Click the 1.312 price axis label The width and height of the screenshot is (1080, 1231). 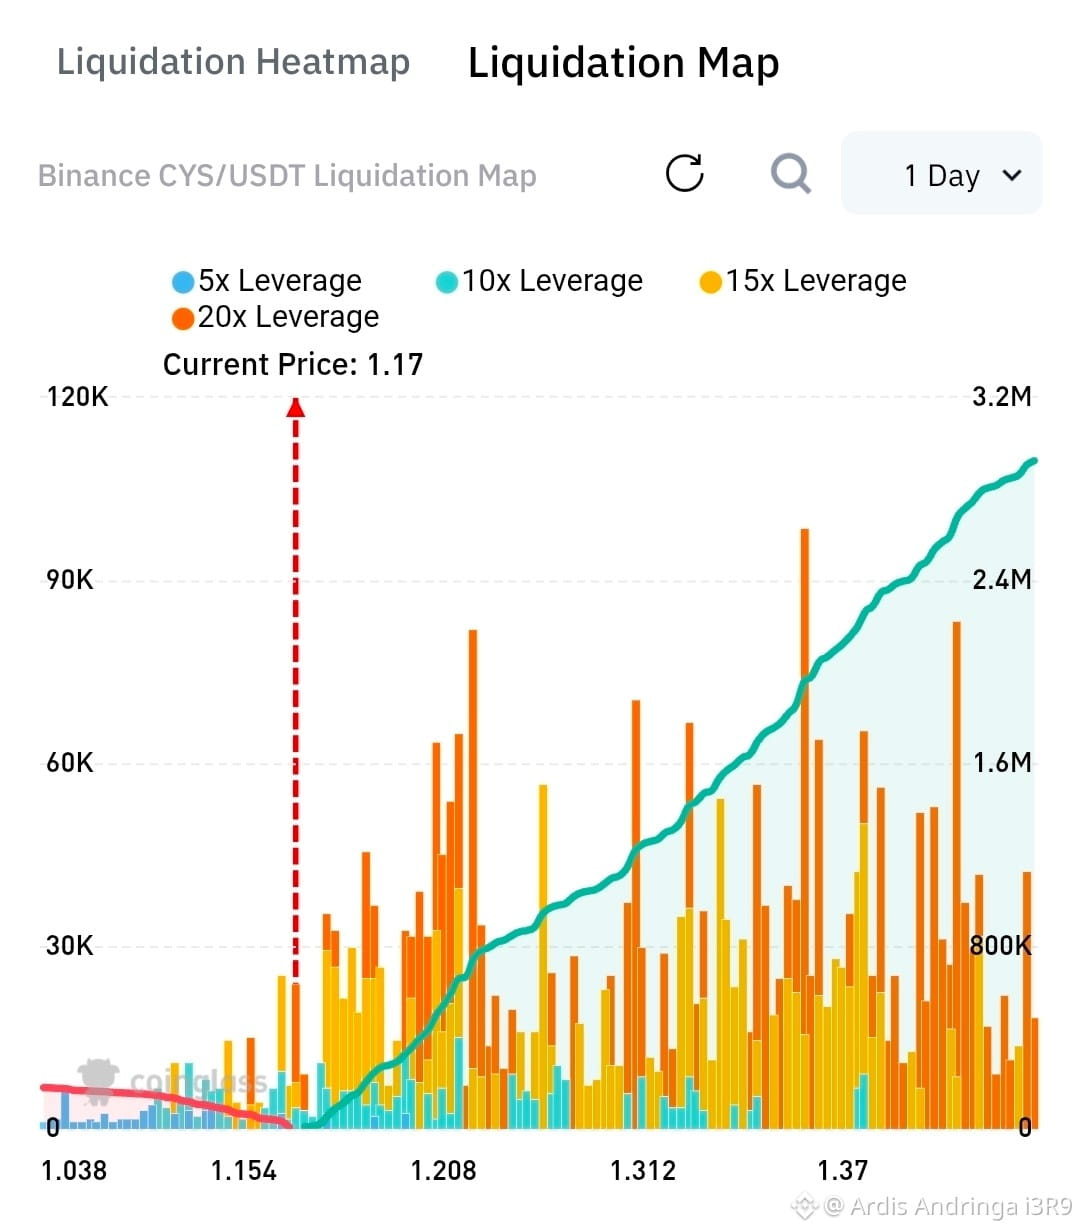pyautogui.click(x=643, y=1170)
